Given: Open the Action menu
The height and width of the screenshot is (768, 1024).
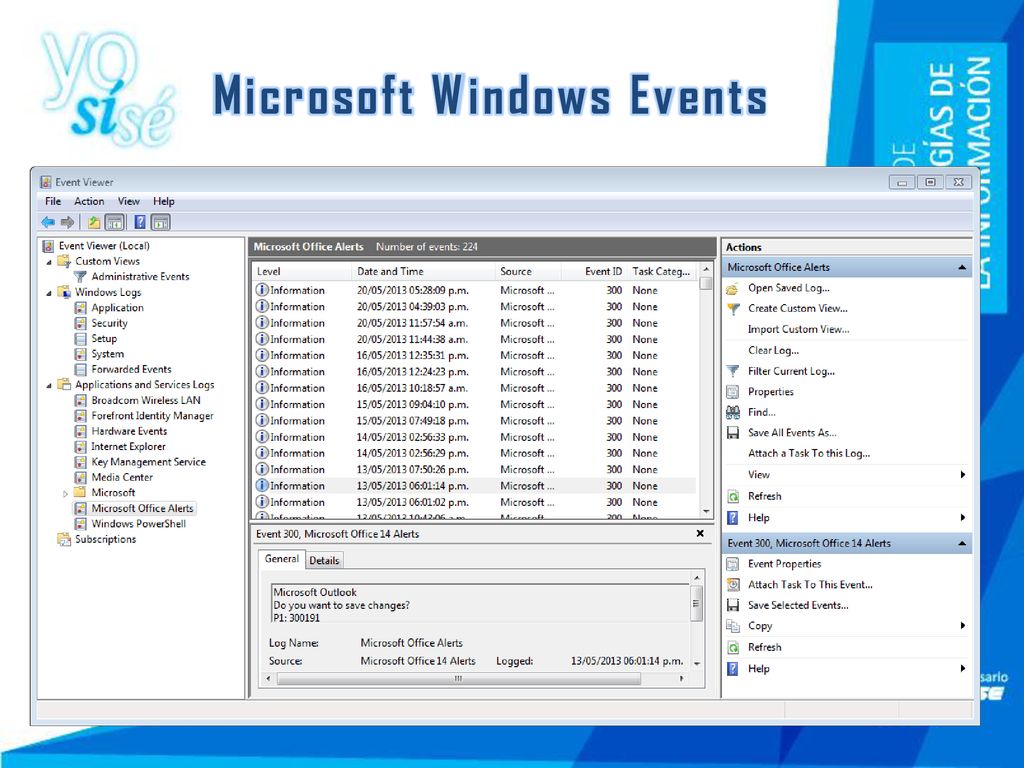Looking at the screenshot, I should click(x=89, y=201).
